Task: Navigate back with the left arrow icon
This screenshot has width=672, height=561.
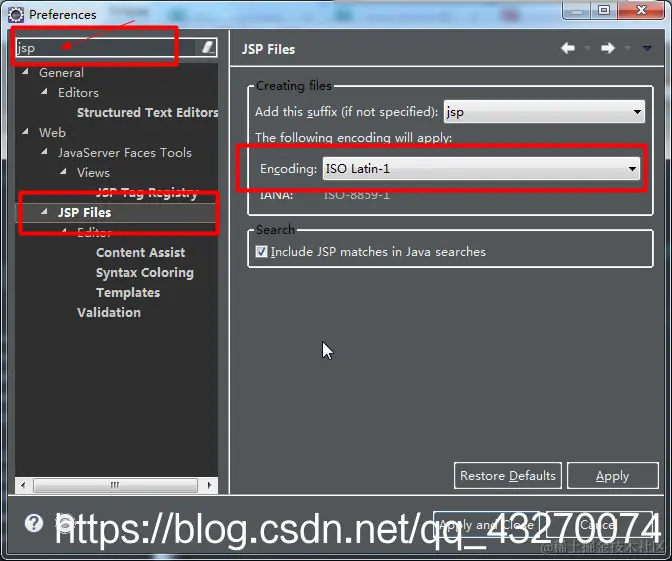Action: [568, 48]
